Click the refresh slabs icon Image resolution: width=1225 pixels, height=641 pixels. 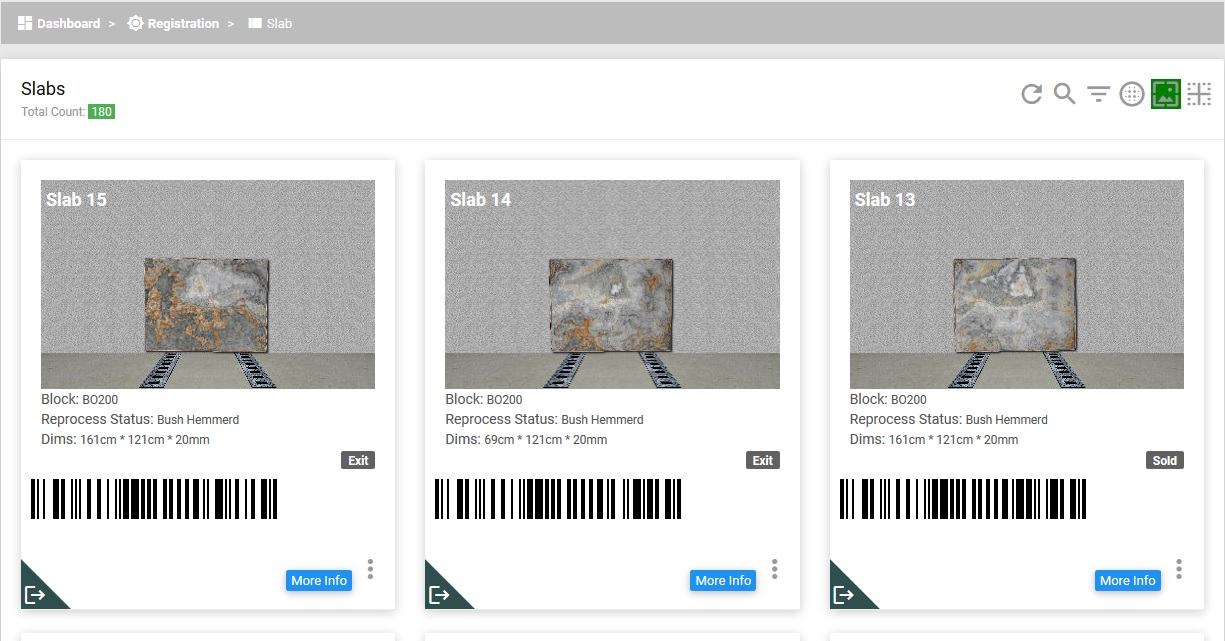tap(1031, 94)
